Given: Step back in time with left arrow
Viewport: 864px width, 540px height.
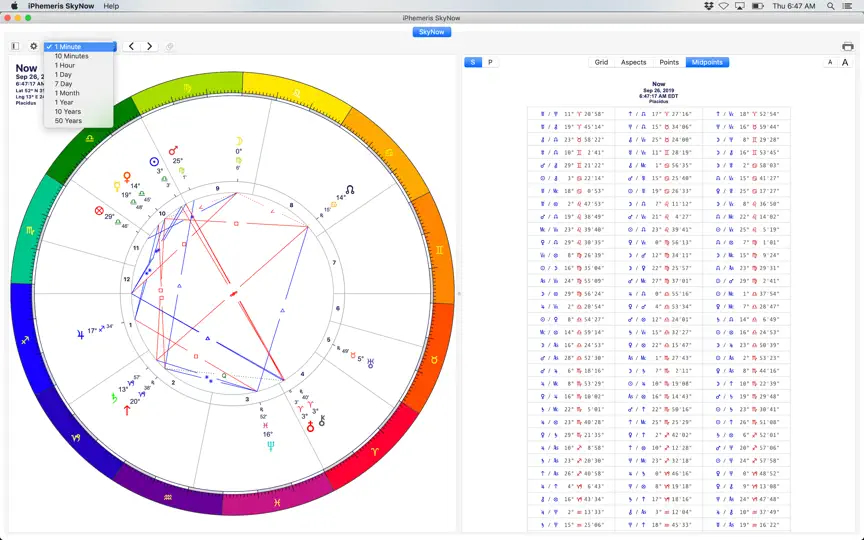Looking at the screenshot, I should click(x=131, y=46).
